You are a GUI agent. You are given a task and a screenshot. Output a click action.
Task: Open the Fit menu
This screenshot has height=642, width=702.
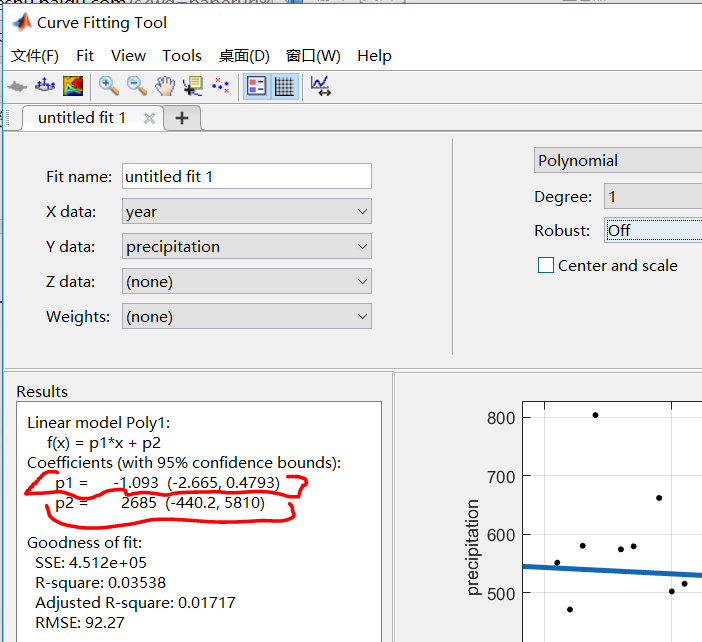pyautogui.click(x=85, y=56)
